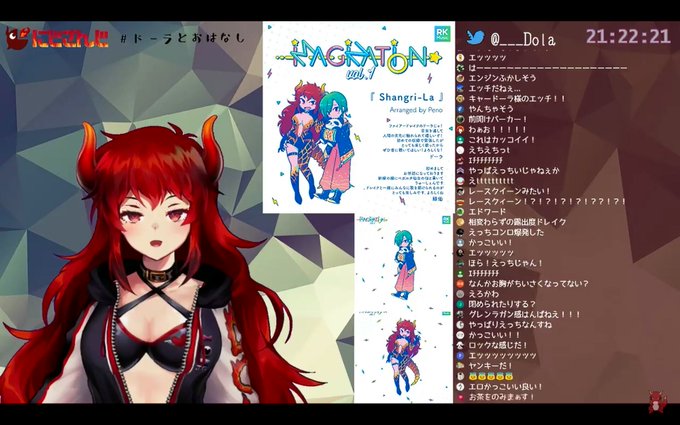
Task: Click avatar beside 'レースクイーンみたい！' comment
Action: click(460, 191)
